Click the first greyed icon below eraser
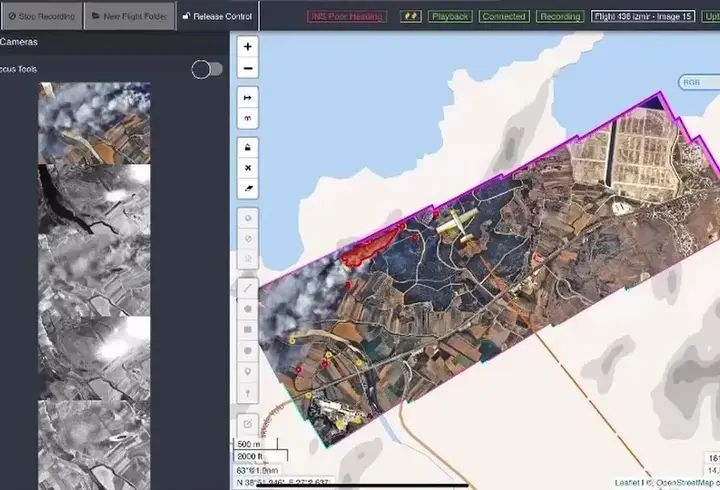The height and width of the screenshot is (490, 720). click(x=248, y=218)
